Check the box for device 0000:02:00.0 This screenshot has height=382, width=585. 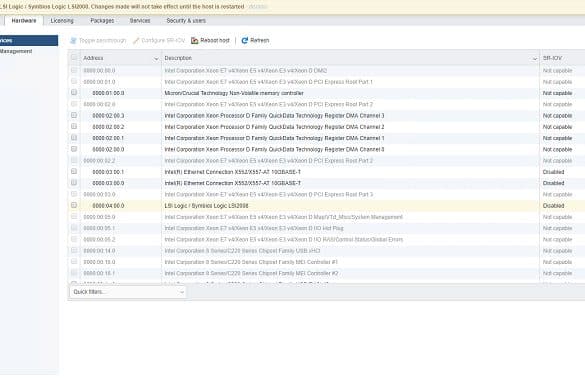pyautogui.click(x=74, y=148)
